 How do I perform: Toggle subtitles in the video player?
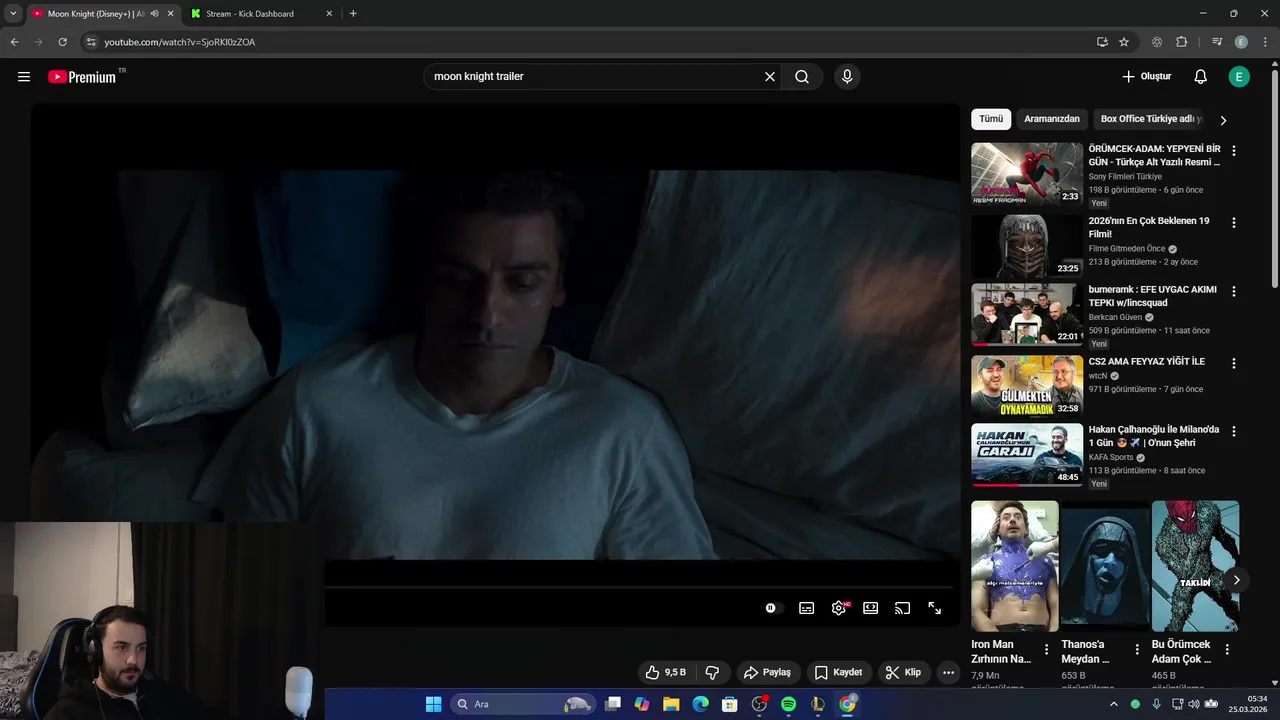807,608
